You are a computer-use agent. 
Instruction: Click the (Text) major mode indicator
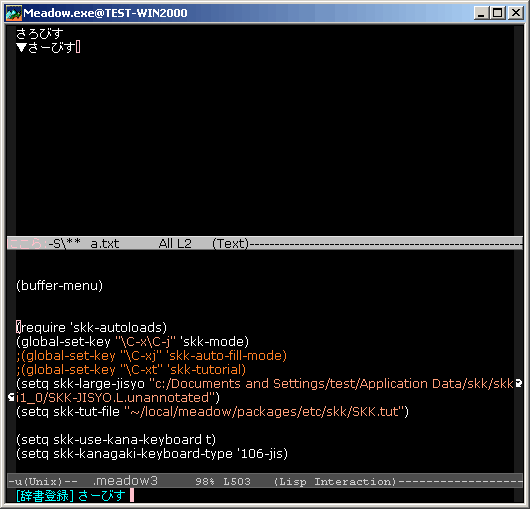click(x=231, y=243)
